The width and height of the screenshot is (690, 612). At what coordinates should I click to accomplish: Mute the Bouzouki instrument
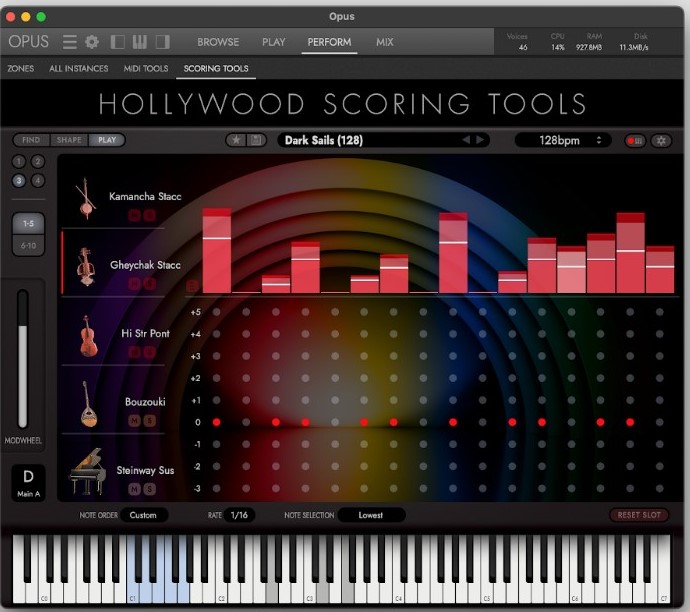tap(134, 421)
